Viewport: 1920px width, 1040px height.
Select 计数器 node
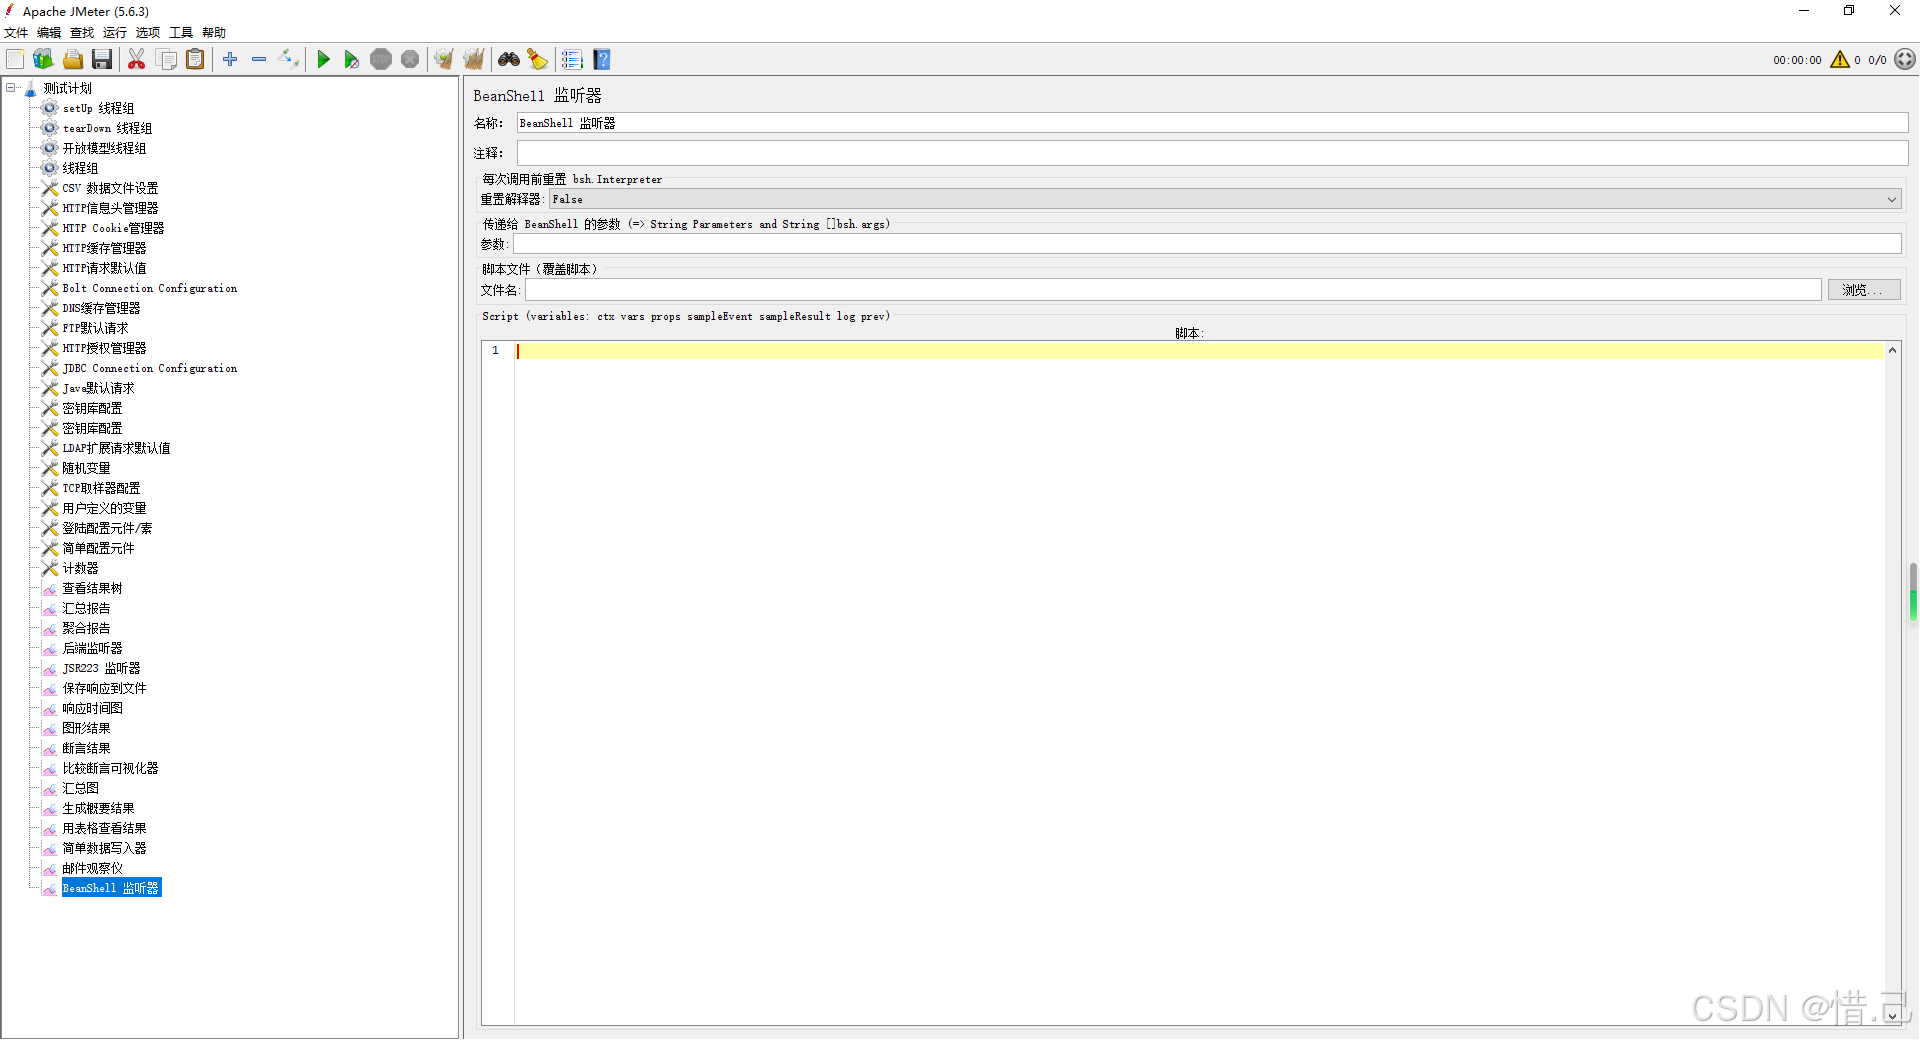80,568
